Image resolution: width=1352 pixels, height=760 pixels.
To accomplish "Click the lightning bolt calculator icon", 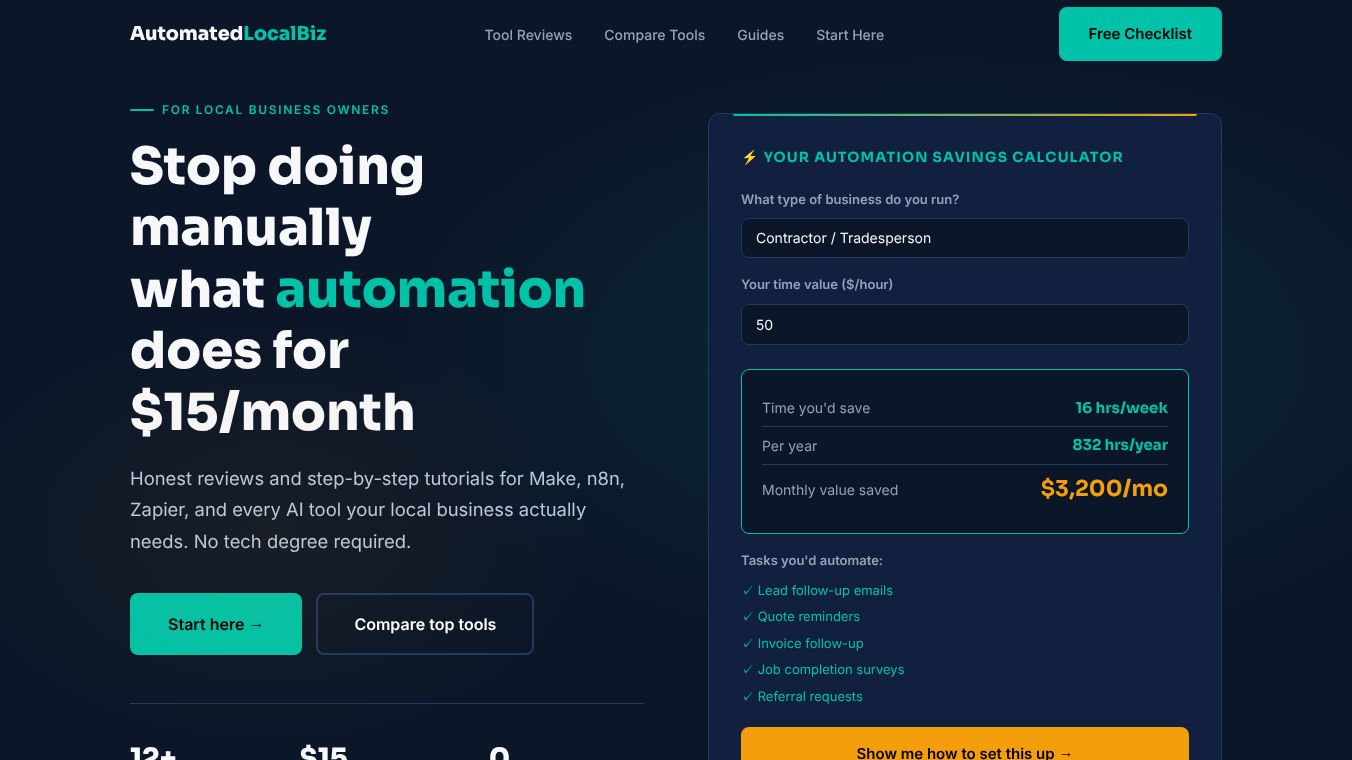I will (749, 157).
